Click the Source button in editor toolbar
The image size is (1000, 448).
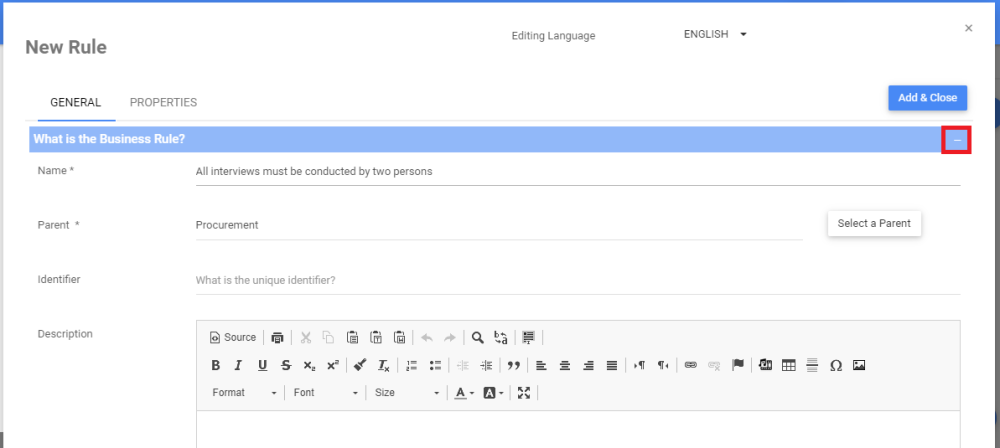pos(233,338)
